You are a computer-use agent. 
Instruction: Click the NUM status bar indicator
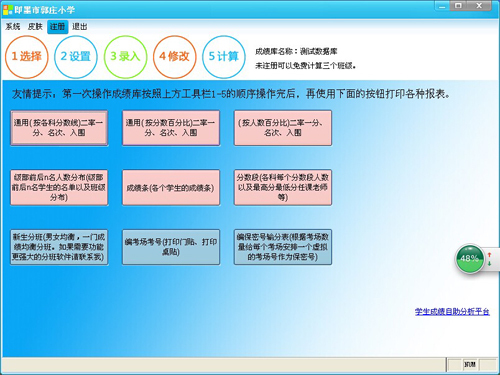pos(470,365)
